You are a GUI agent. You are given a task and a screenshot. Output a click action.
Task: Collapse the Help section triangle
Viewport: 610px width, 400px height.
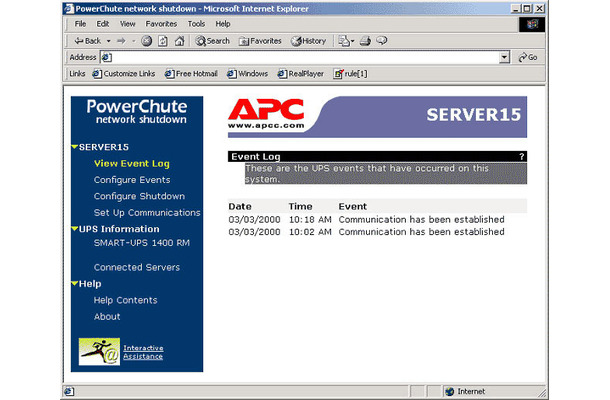click(74, 284)
